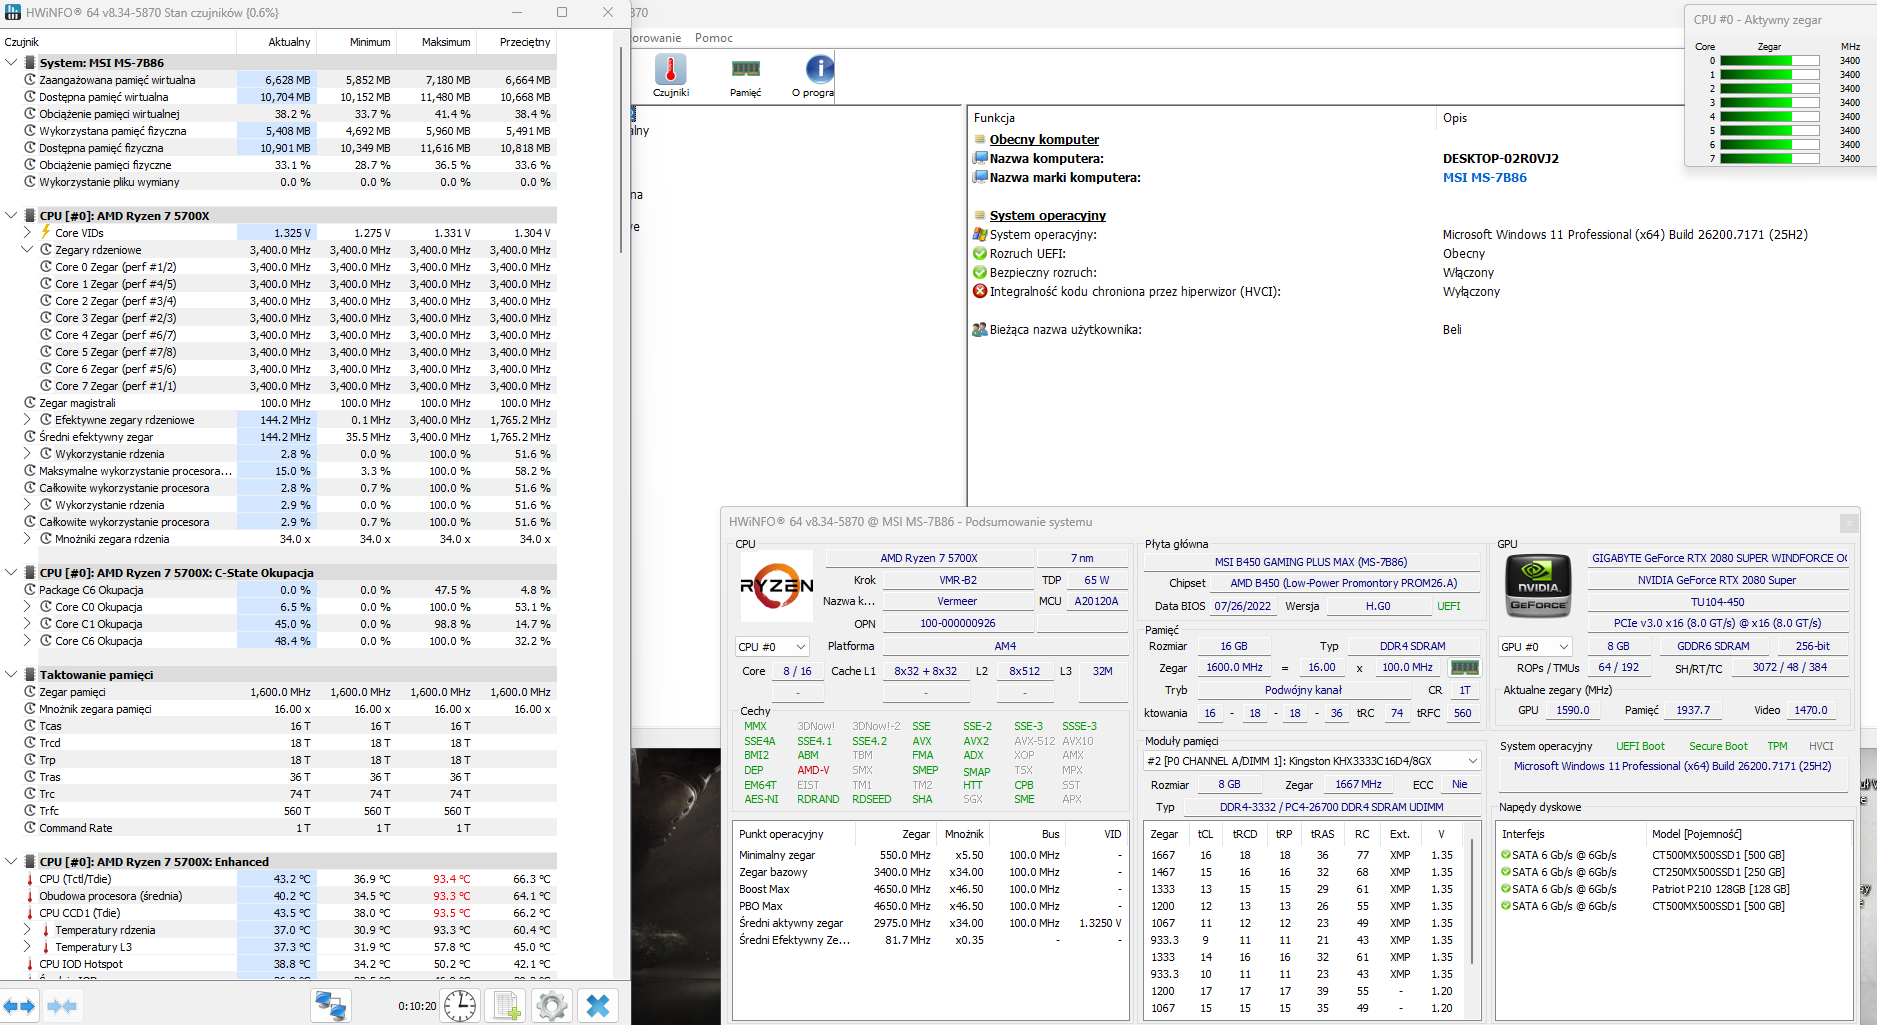Click the sensors list vertical scrollbar
This screenshot has height=1025, width=1877.
pyautogui.click(x=621, y=150)
